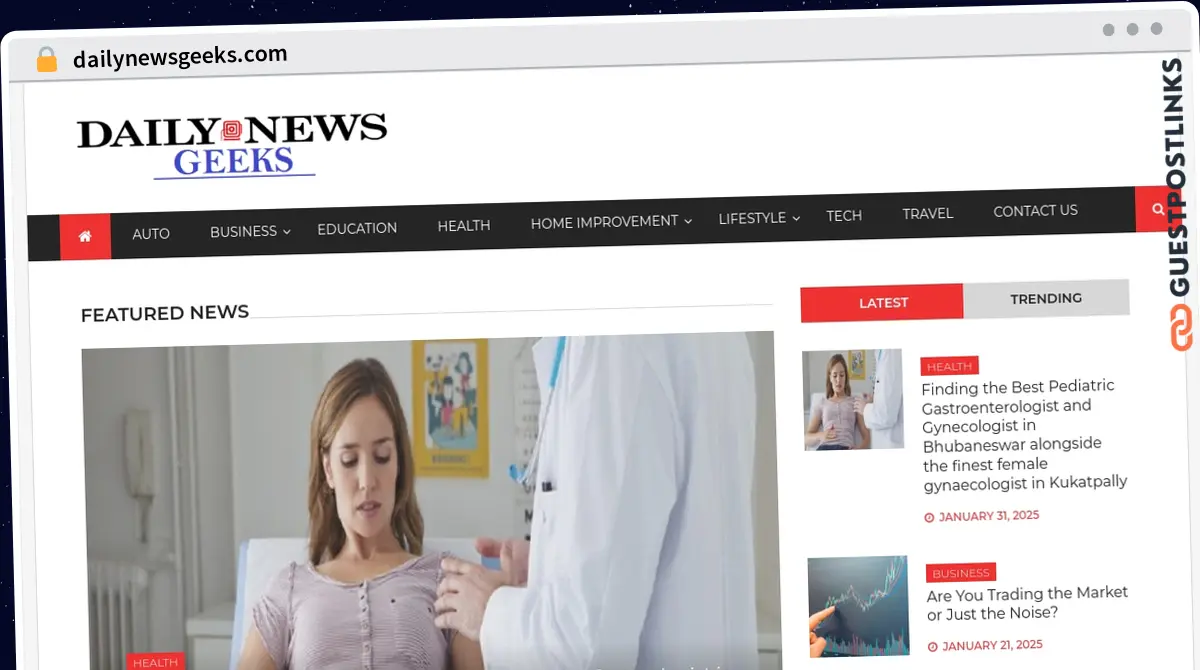Click the pediatric gastroenterologist article thumbnail

click(853, 399)
